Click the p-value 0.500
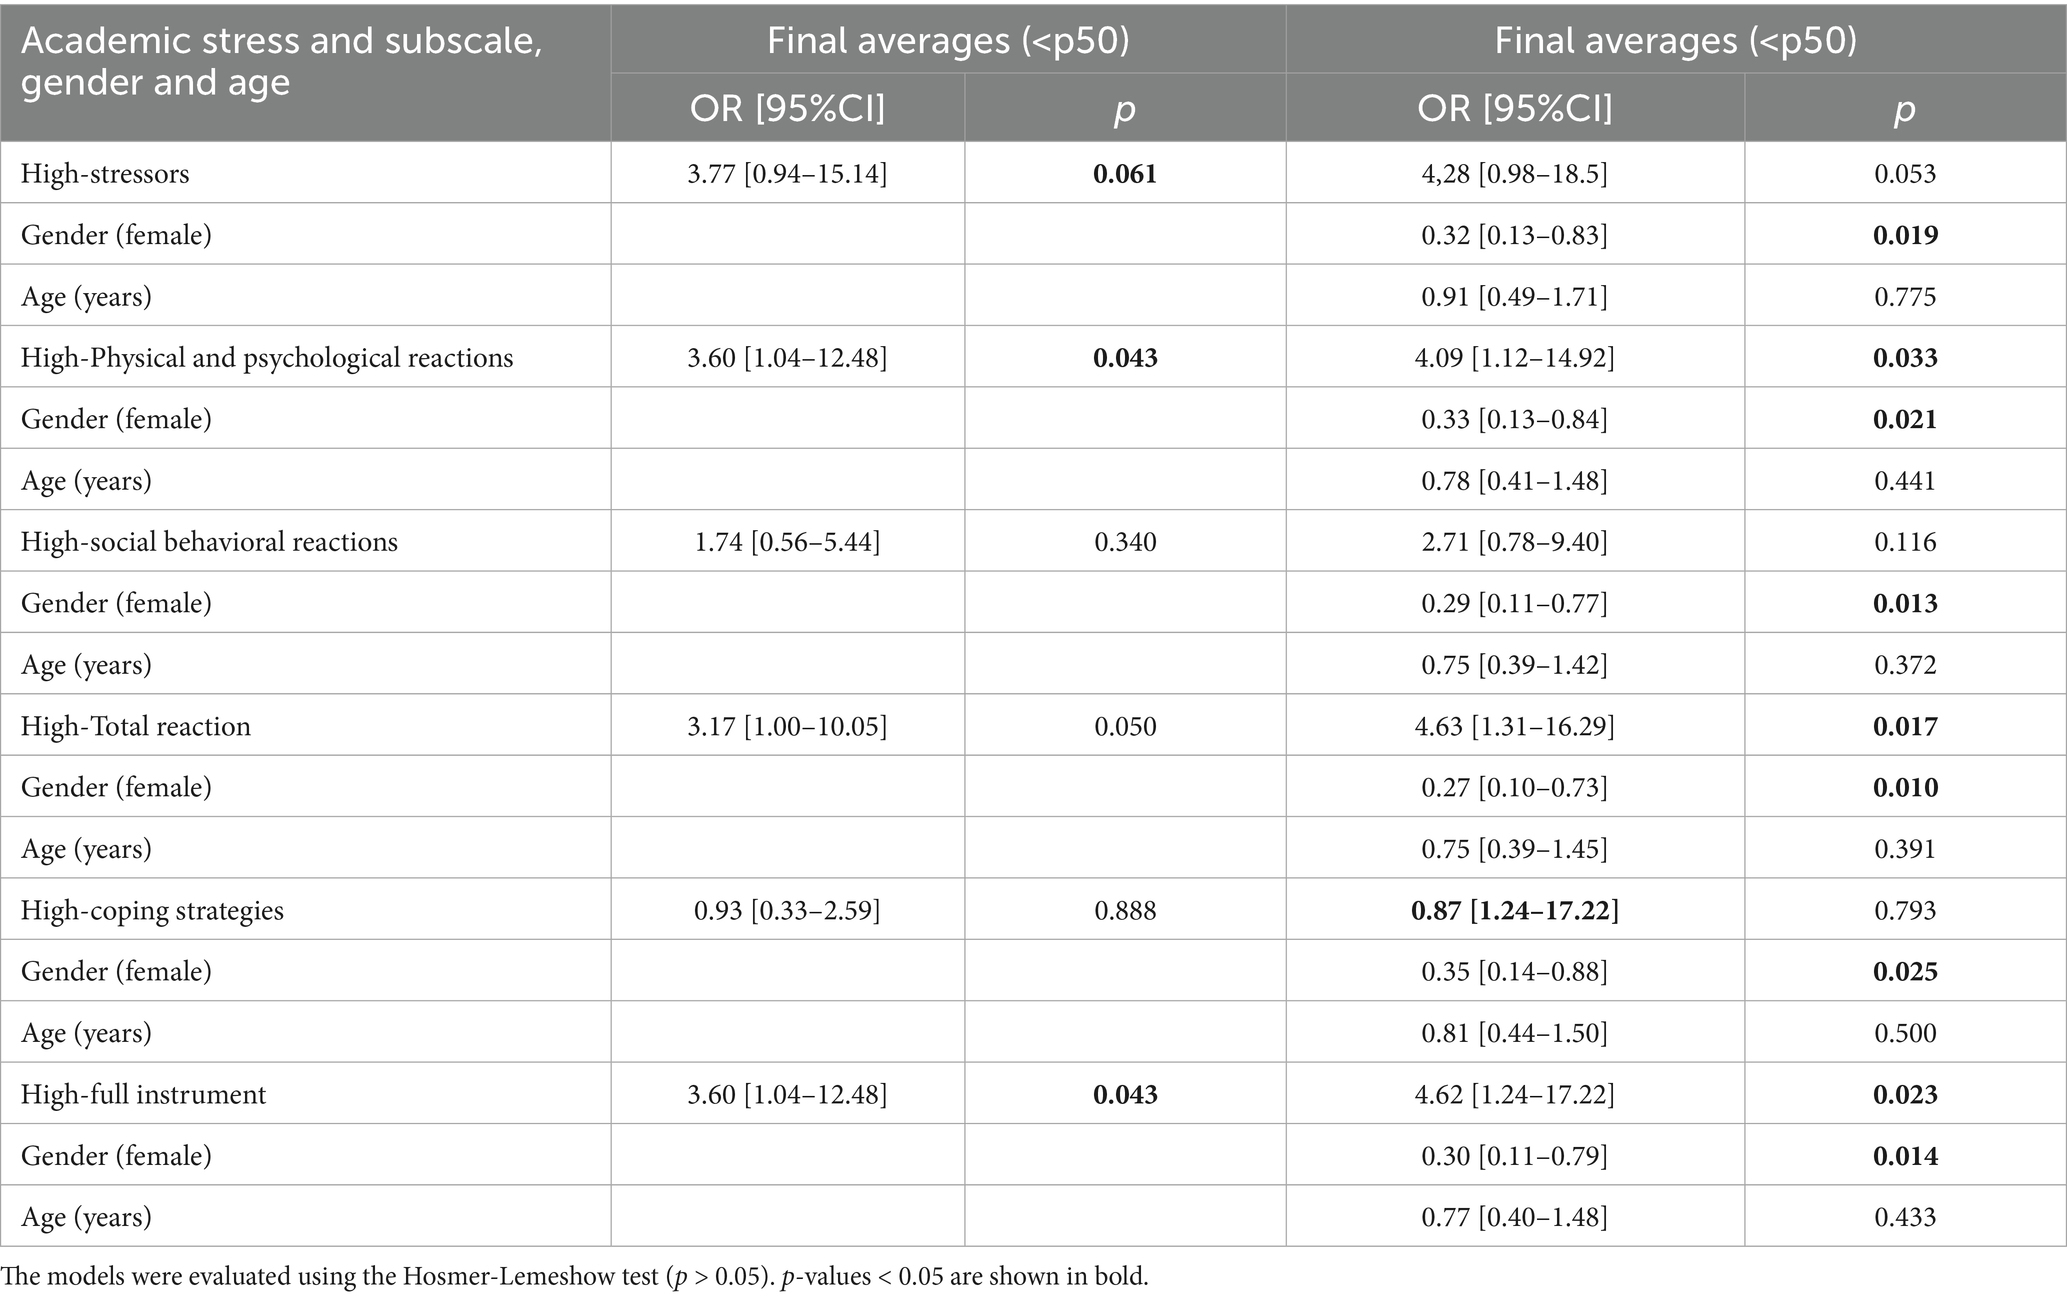This screenshot has width=2067, height=1298. (x=1905, y=1033)
